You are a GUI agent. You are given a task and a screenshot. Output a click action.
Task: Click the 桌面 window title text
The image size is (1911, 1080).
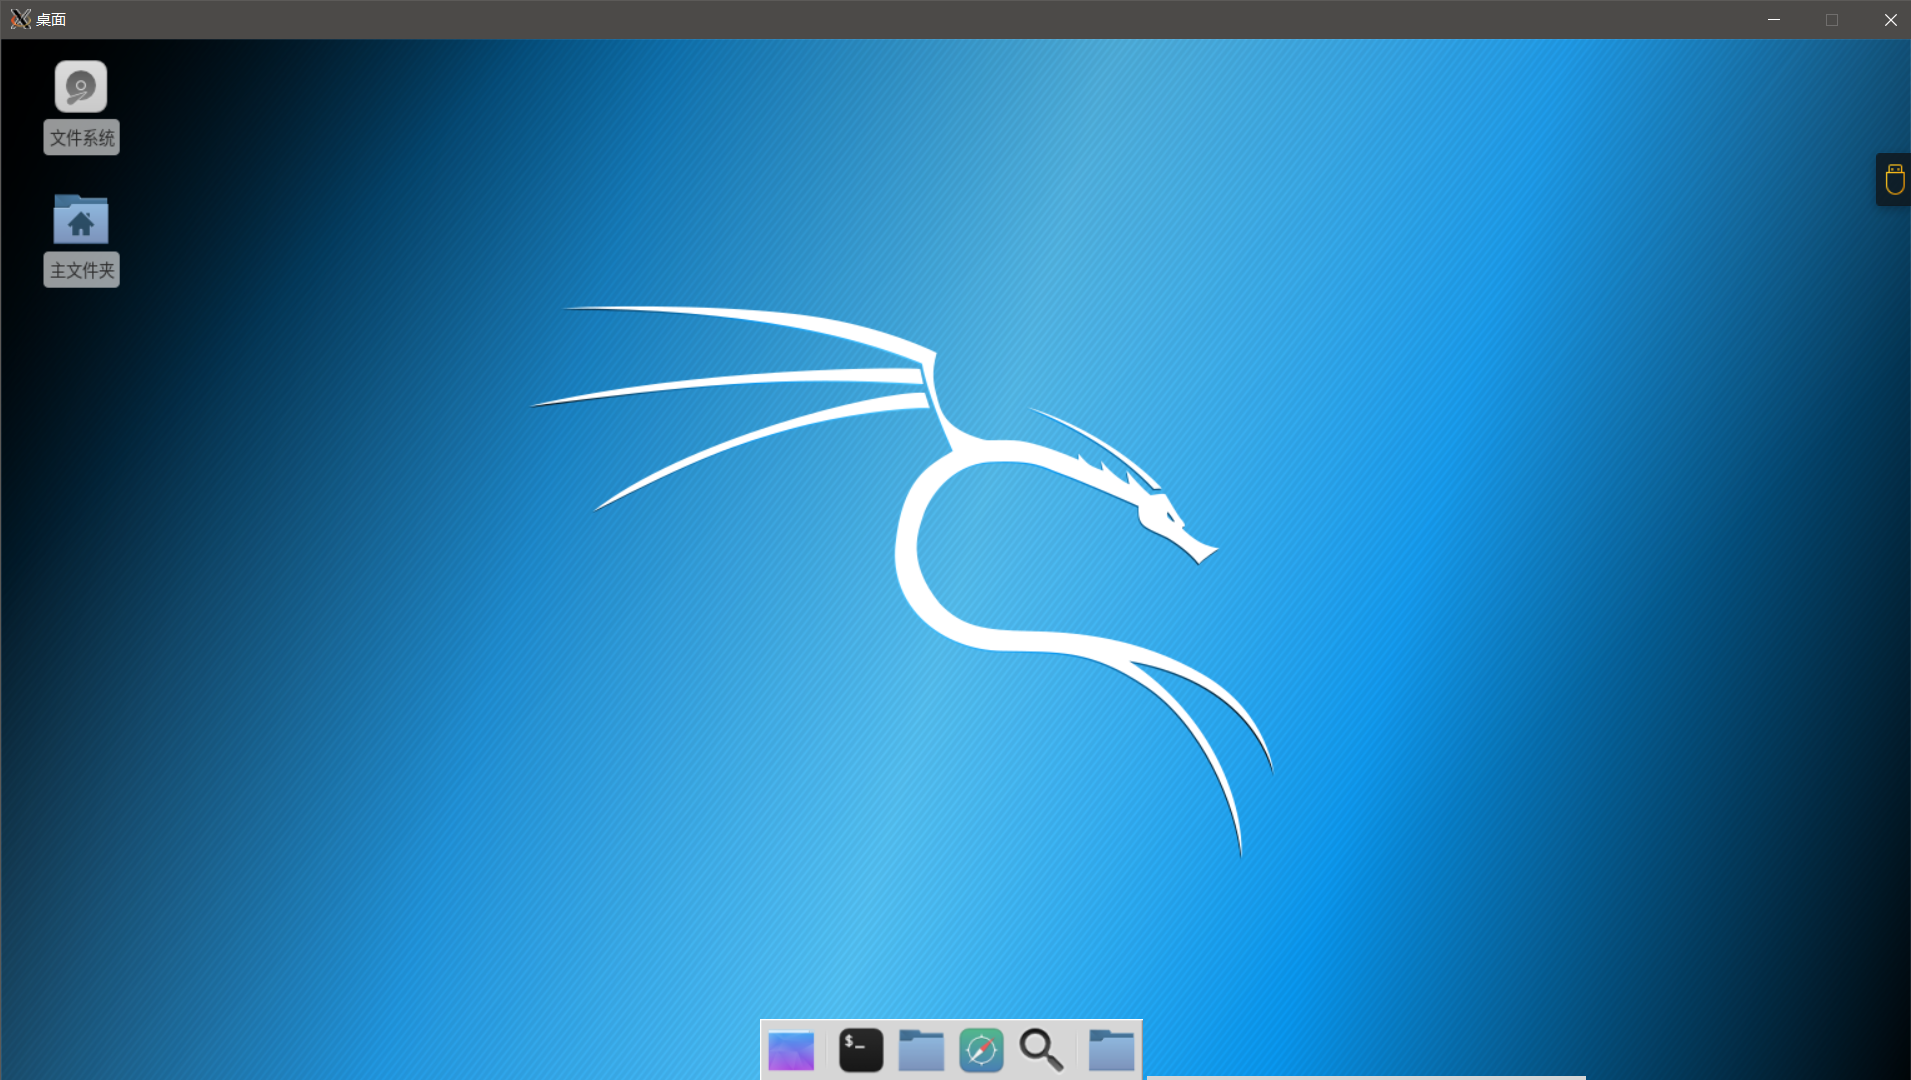click(51, 20)
